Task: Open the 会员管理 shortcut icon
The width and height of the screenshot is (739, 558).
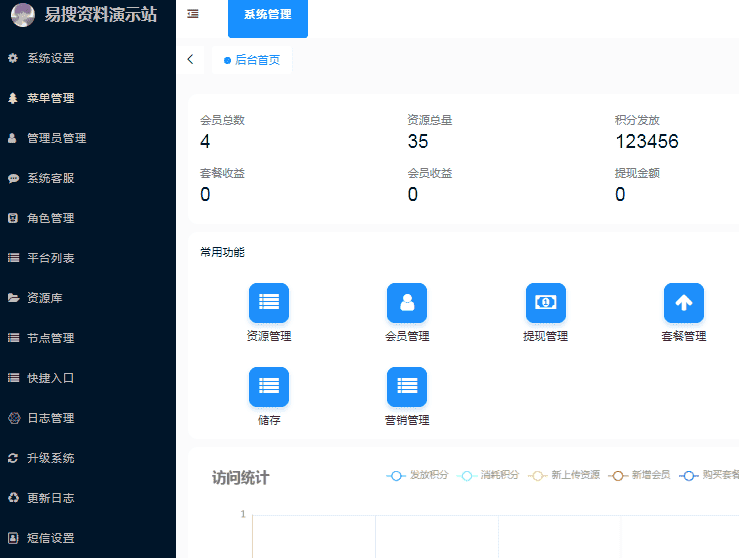Action: point(407,303)
